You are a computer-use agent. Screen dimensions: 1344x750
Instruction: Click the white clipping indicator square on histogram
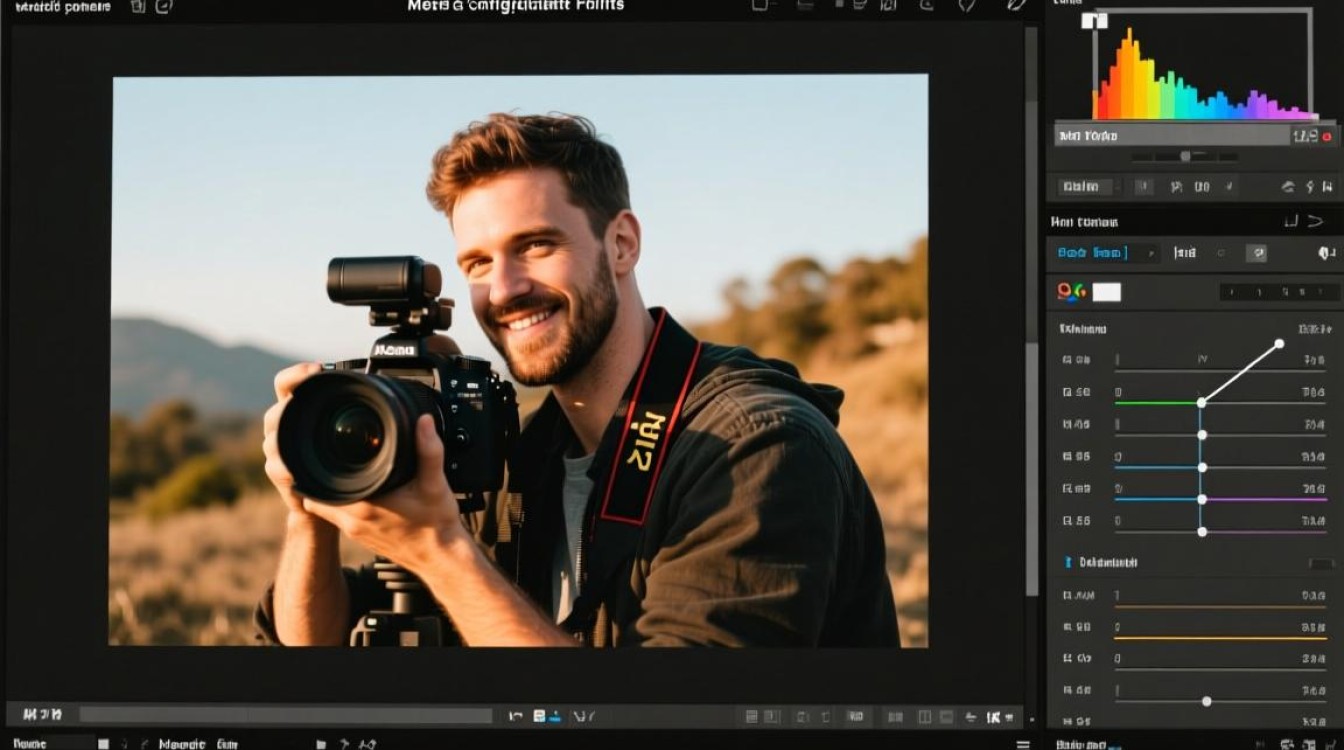point(1095,21)
